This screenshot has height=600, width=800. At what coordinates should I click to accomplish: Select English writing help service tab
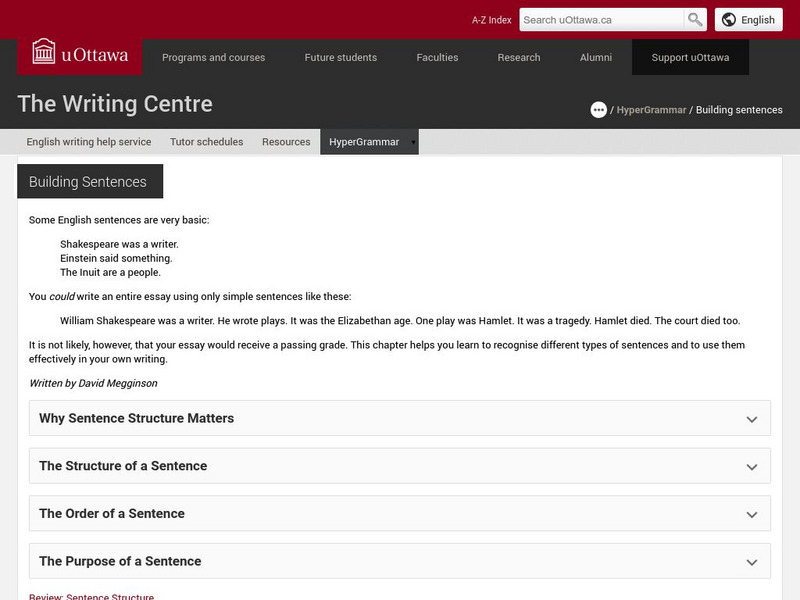pos(89,142)
